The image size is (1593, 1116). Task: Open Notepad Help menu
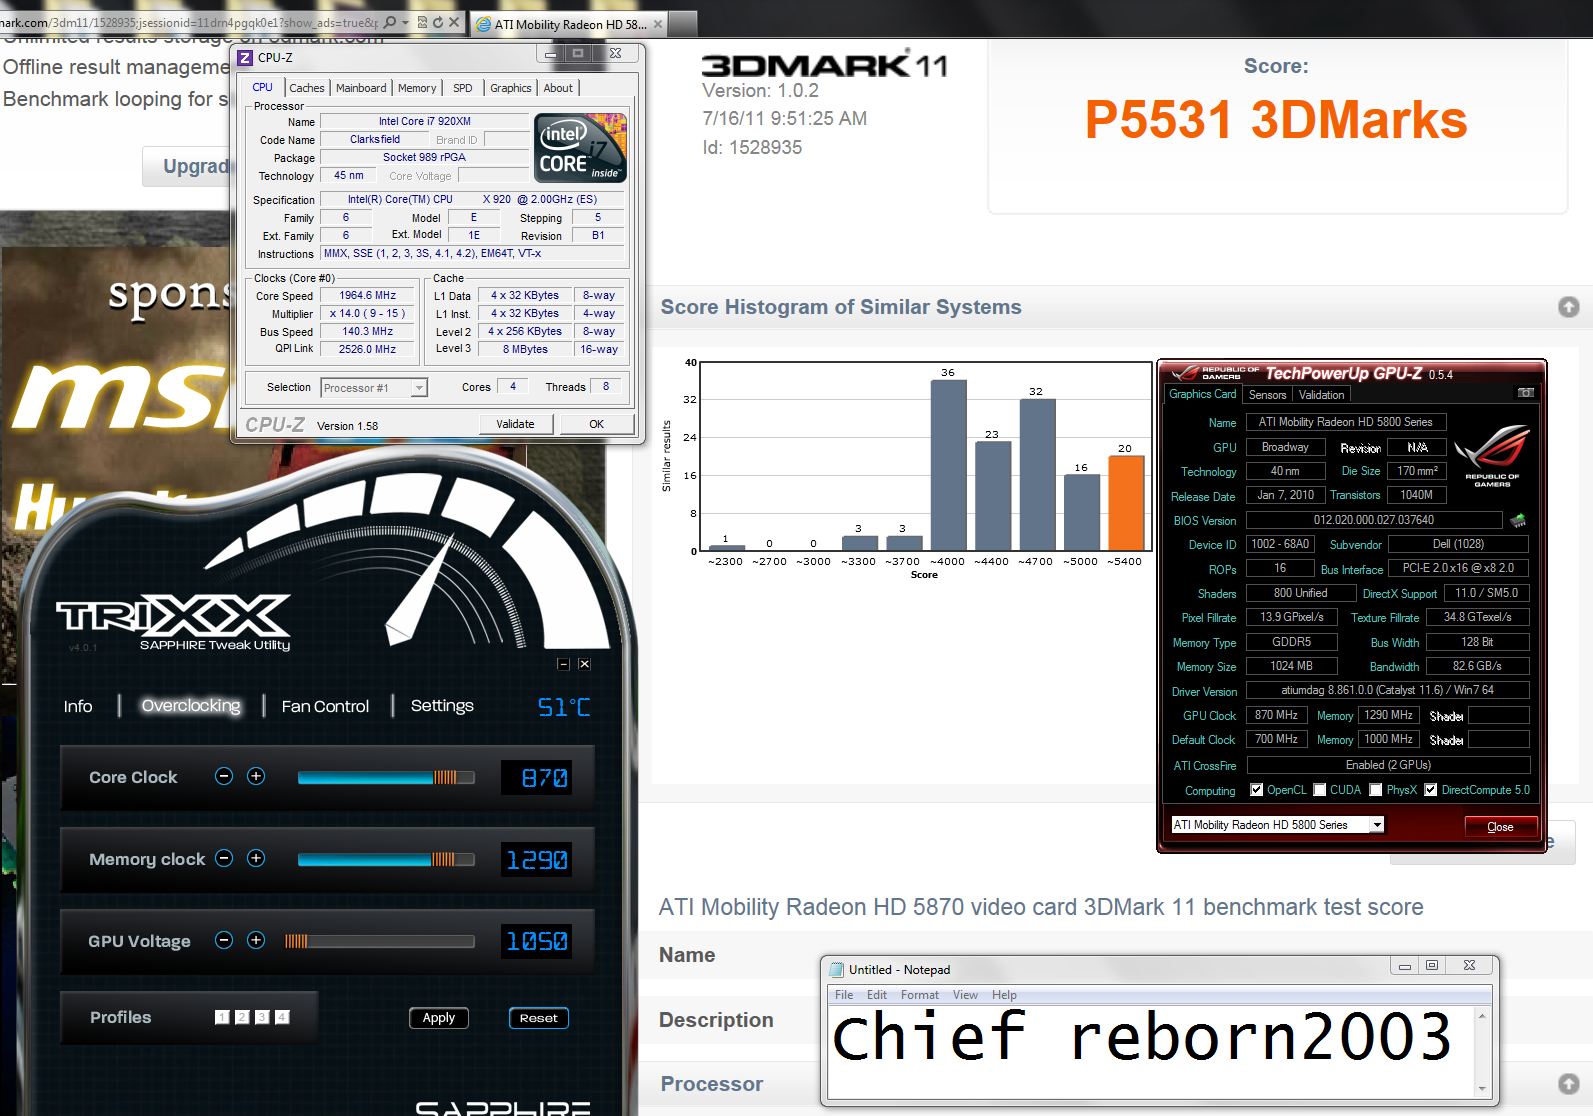click(x=1004, y=995)
